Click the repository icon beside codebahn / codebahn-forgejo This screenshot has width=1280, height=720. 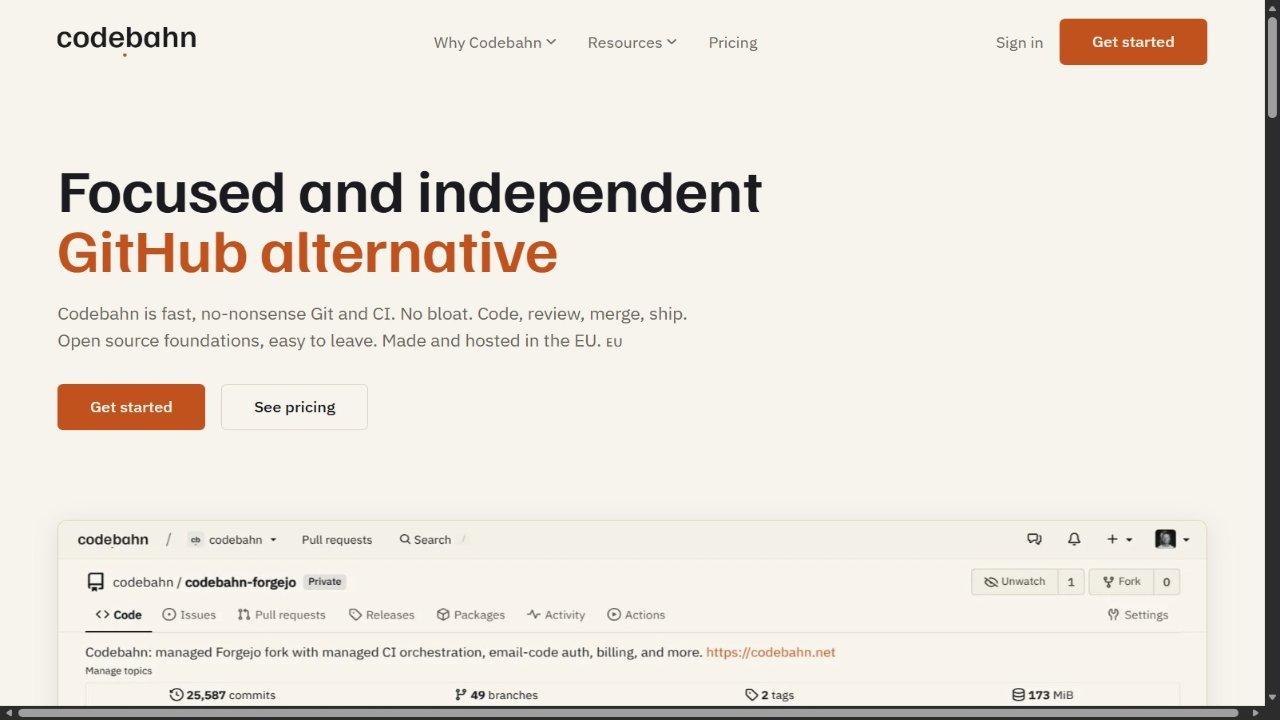[x=96, y=582]
